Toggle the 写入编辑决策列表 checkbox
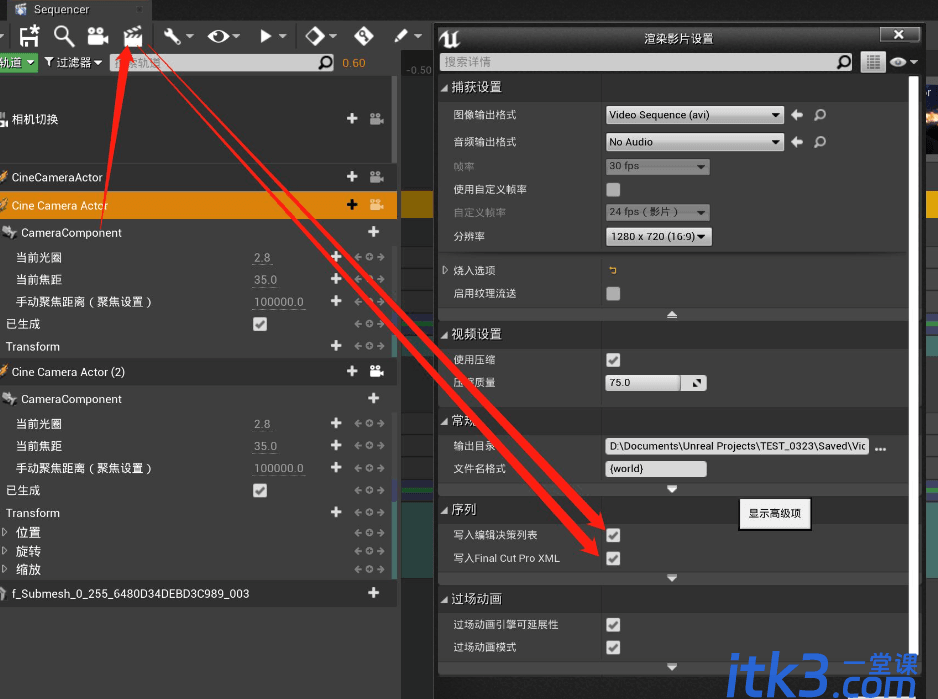The width and height of the screenshot is (938, 699). [x=613, y=535]
